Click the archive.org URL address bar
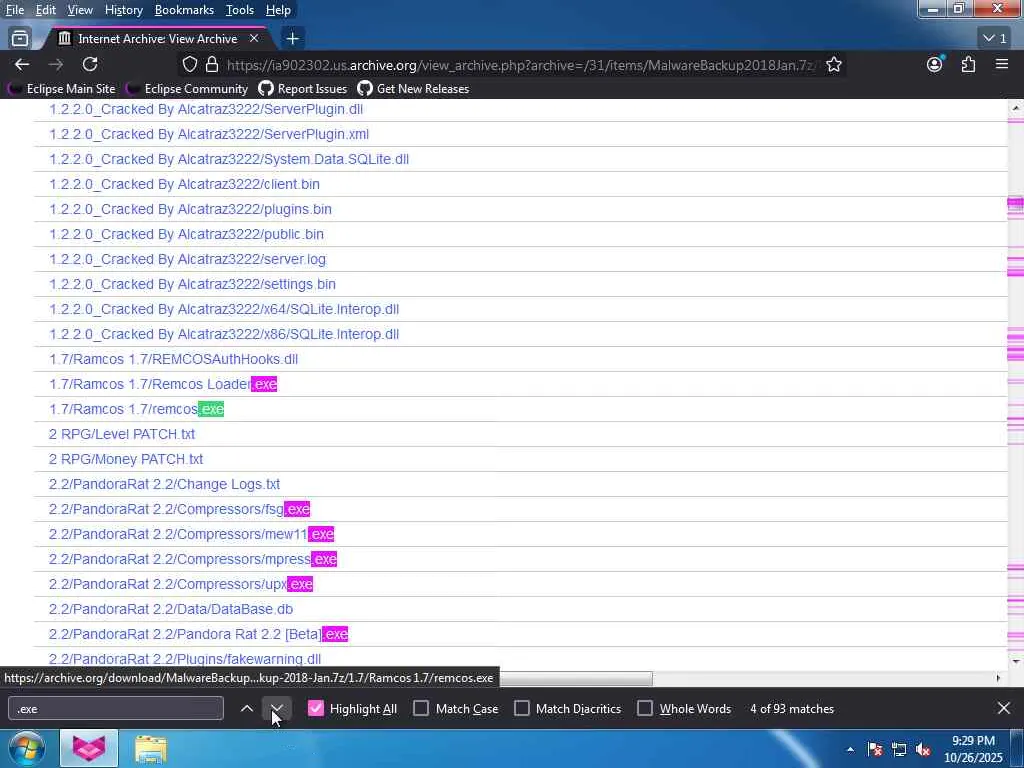This screenshot has height=768, width=1024. [520, 65]
